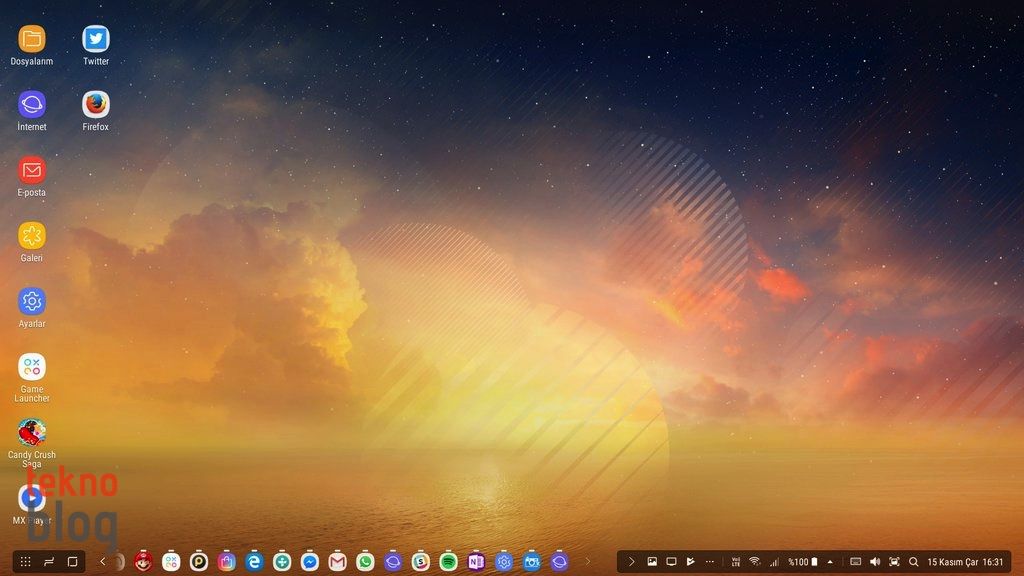Open the E-posta mail app
This screenshot has width=1024, height=576.
[32, 171]
